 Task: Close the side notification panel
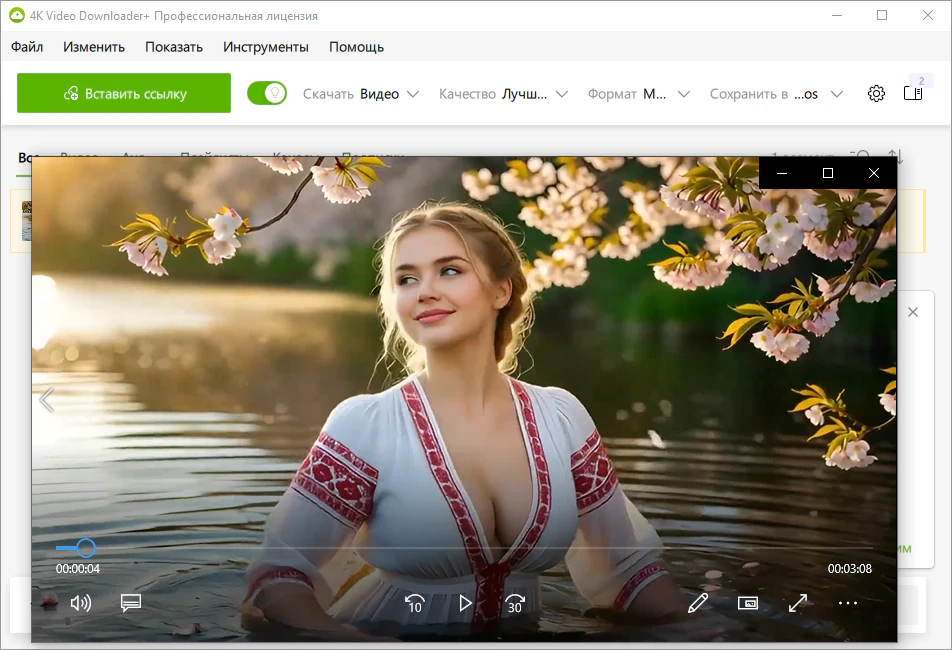click(913, 312)
